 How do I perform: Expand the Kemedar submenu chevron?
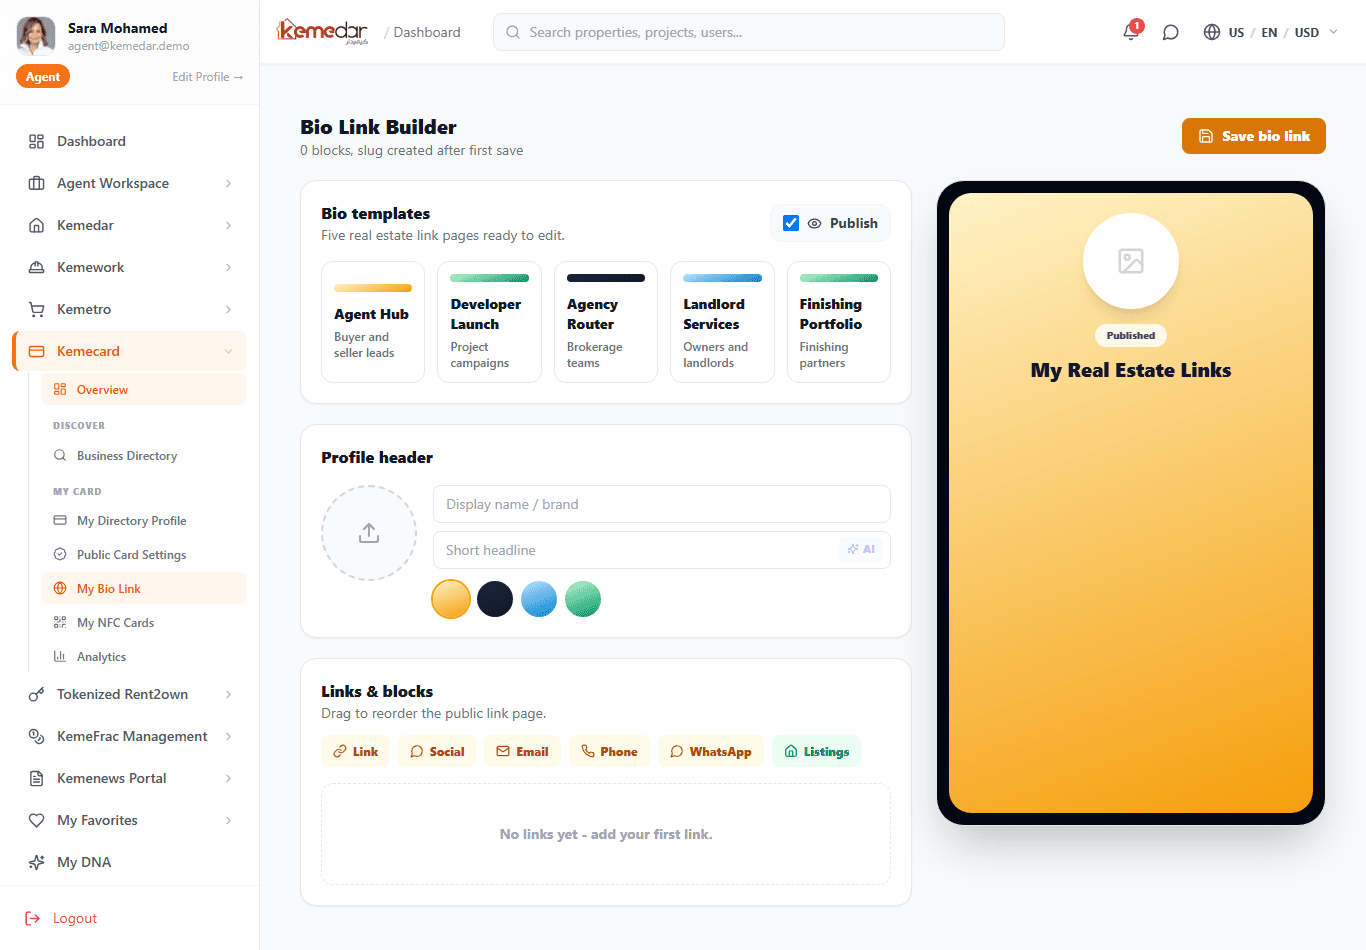pyautogui.click(x=228, y=225)
